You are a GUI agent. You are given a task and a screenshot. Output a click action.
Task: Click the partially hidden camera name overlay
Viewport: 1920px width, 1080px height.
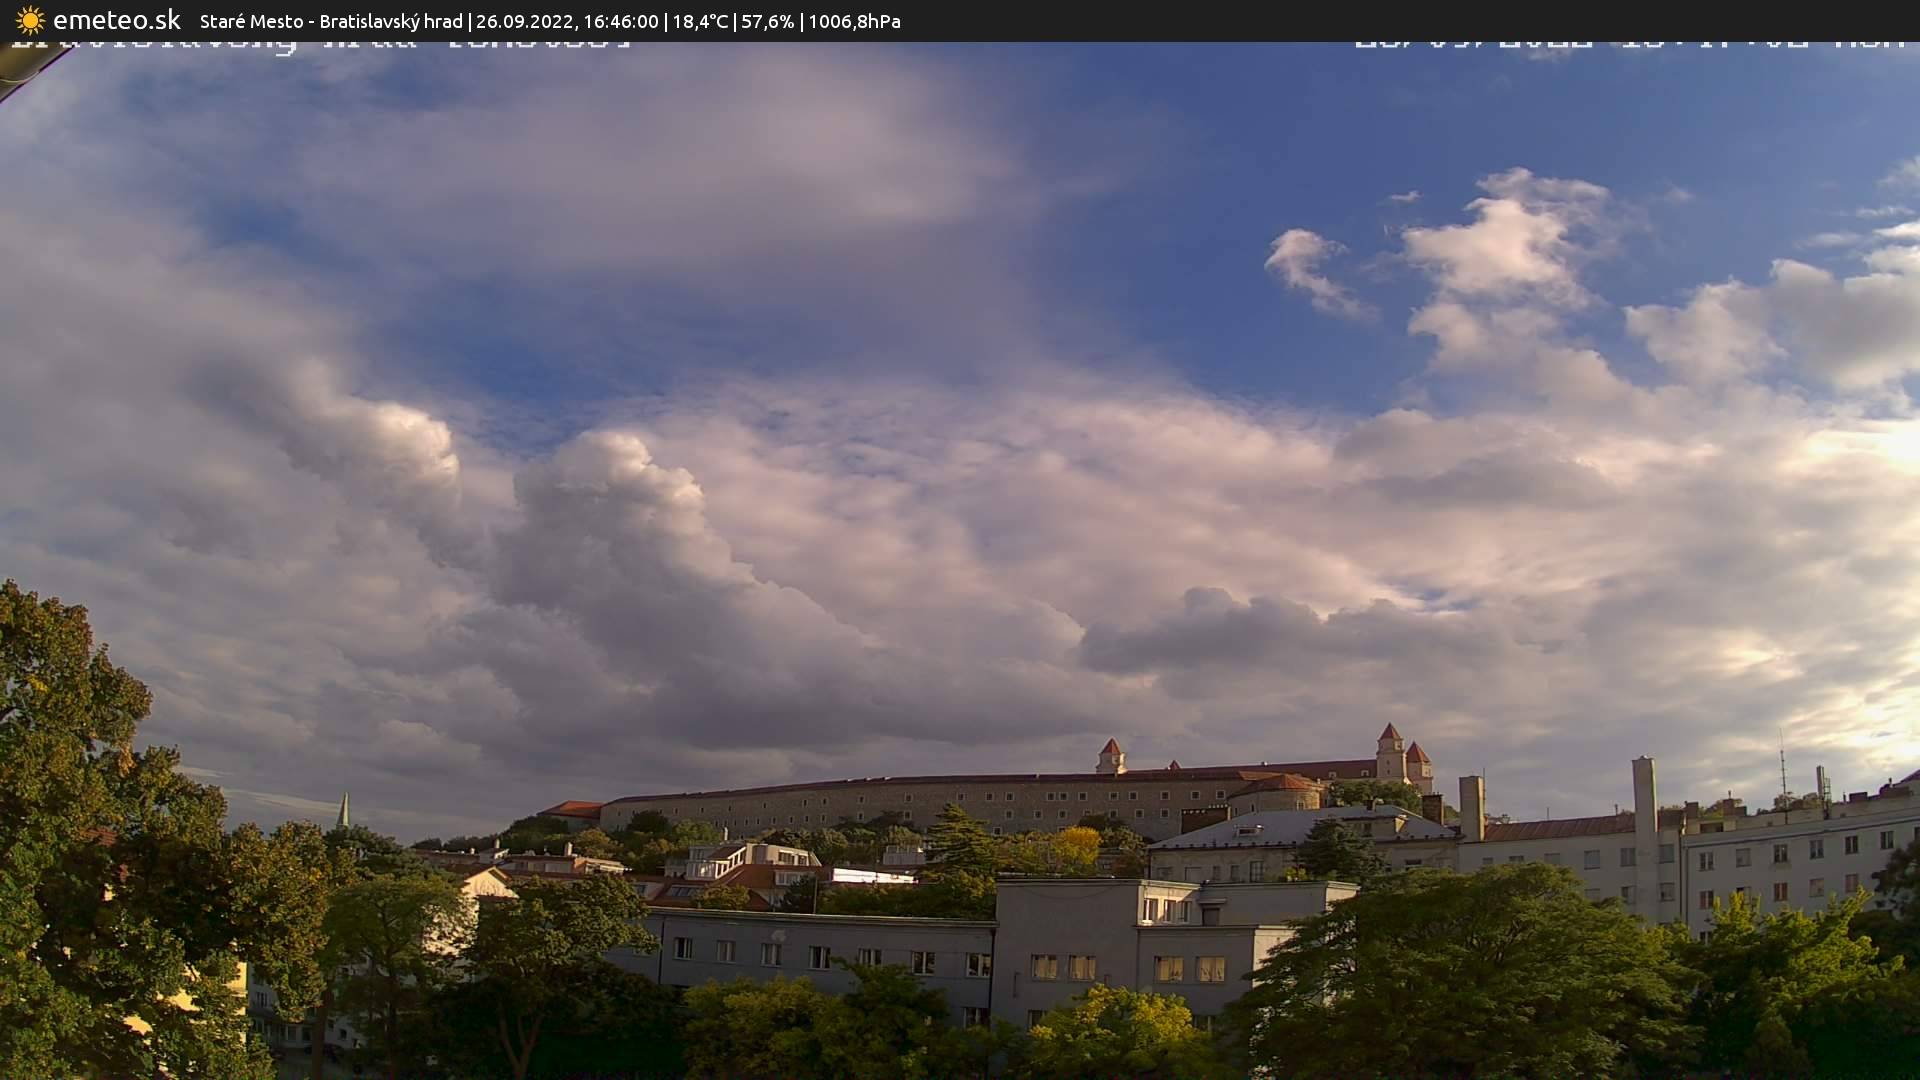pos(320,45)
